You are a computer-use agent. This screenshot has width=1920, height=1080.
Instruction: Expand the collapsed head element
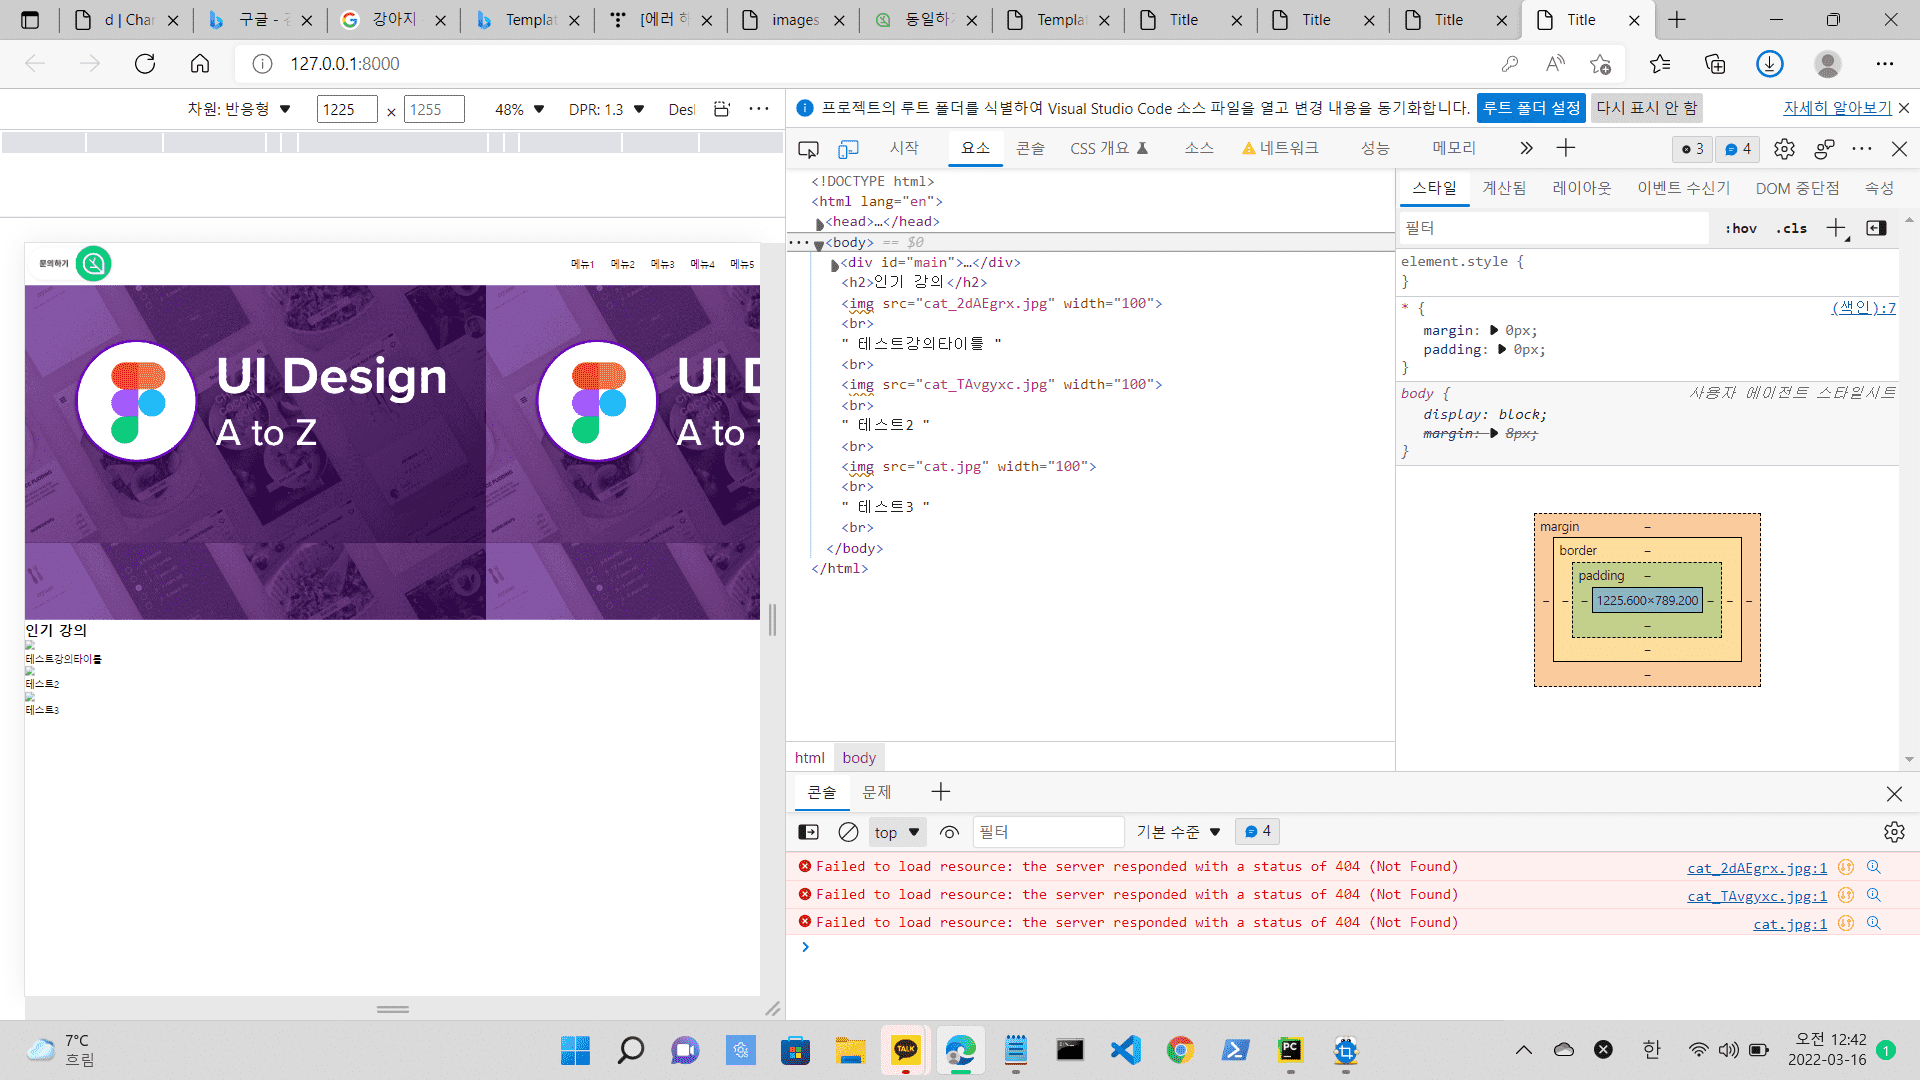tap(820, 223)
